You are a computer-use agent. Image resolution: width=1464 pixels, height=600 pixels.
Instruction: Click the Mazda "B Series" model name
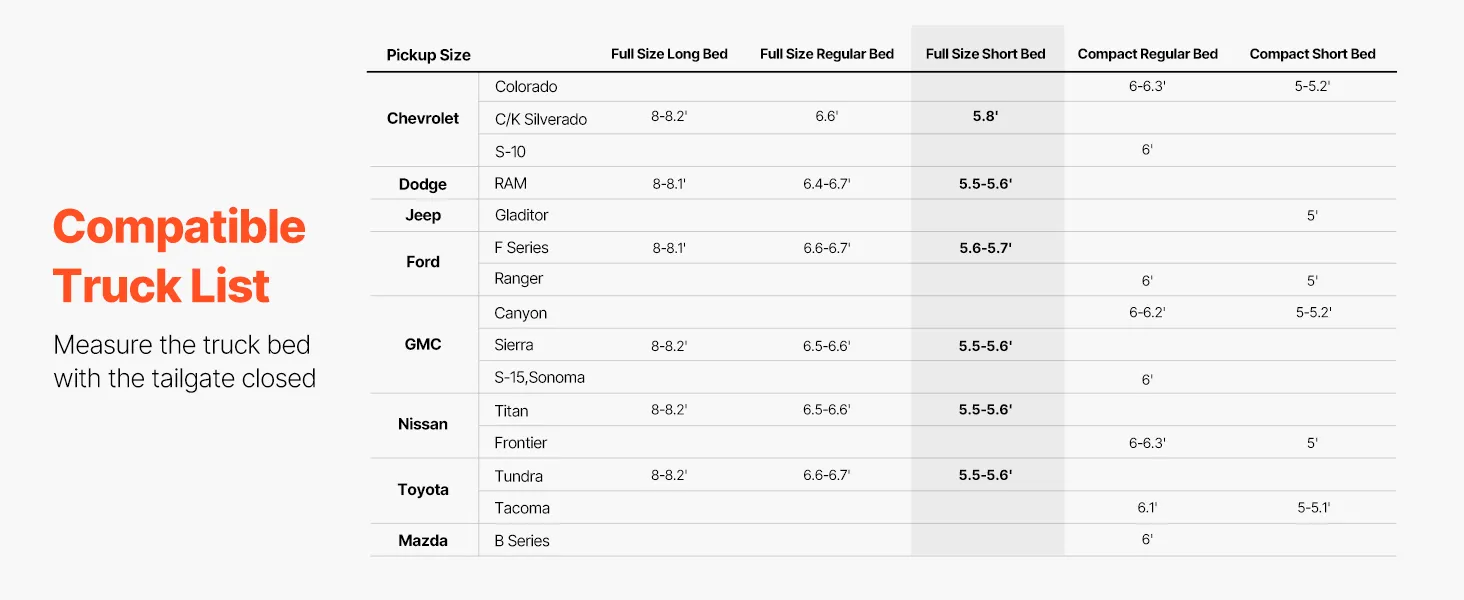(x=522, y=541)
